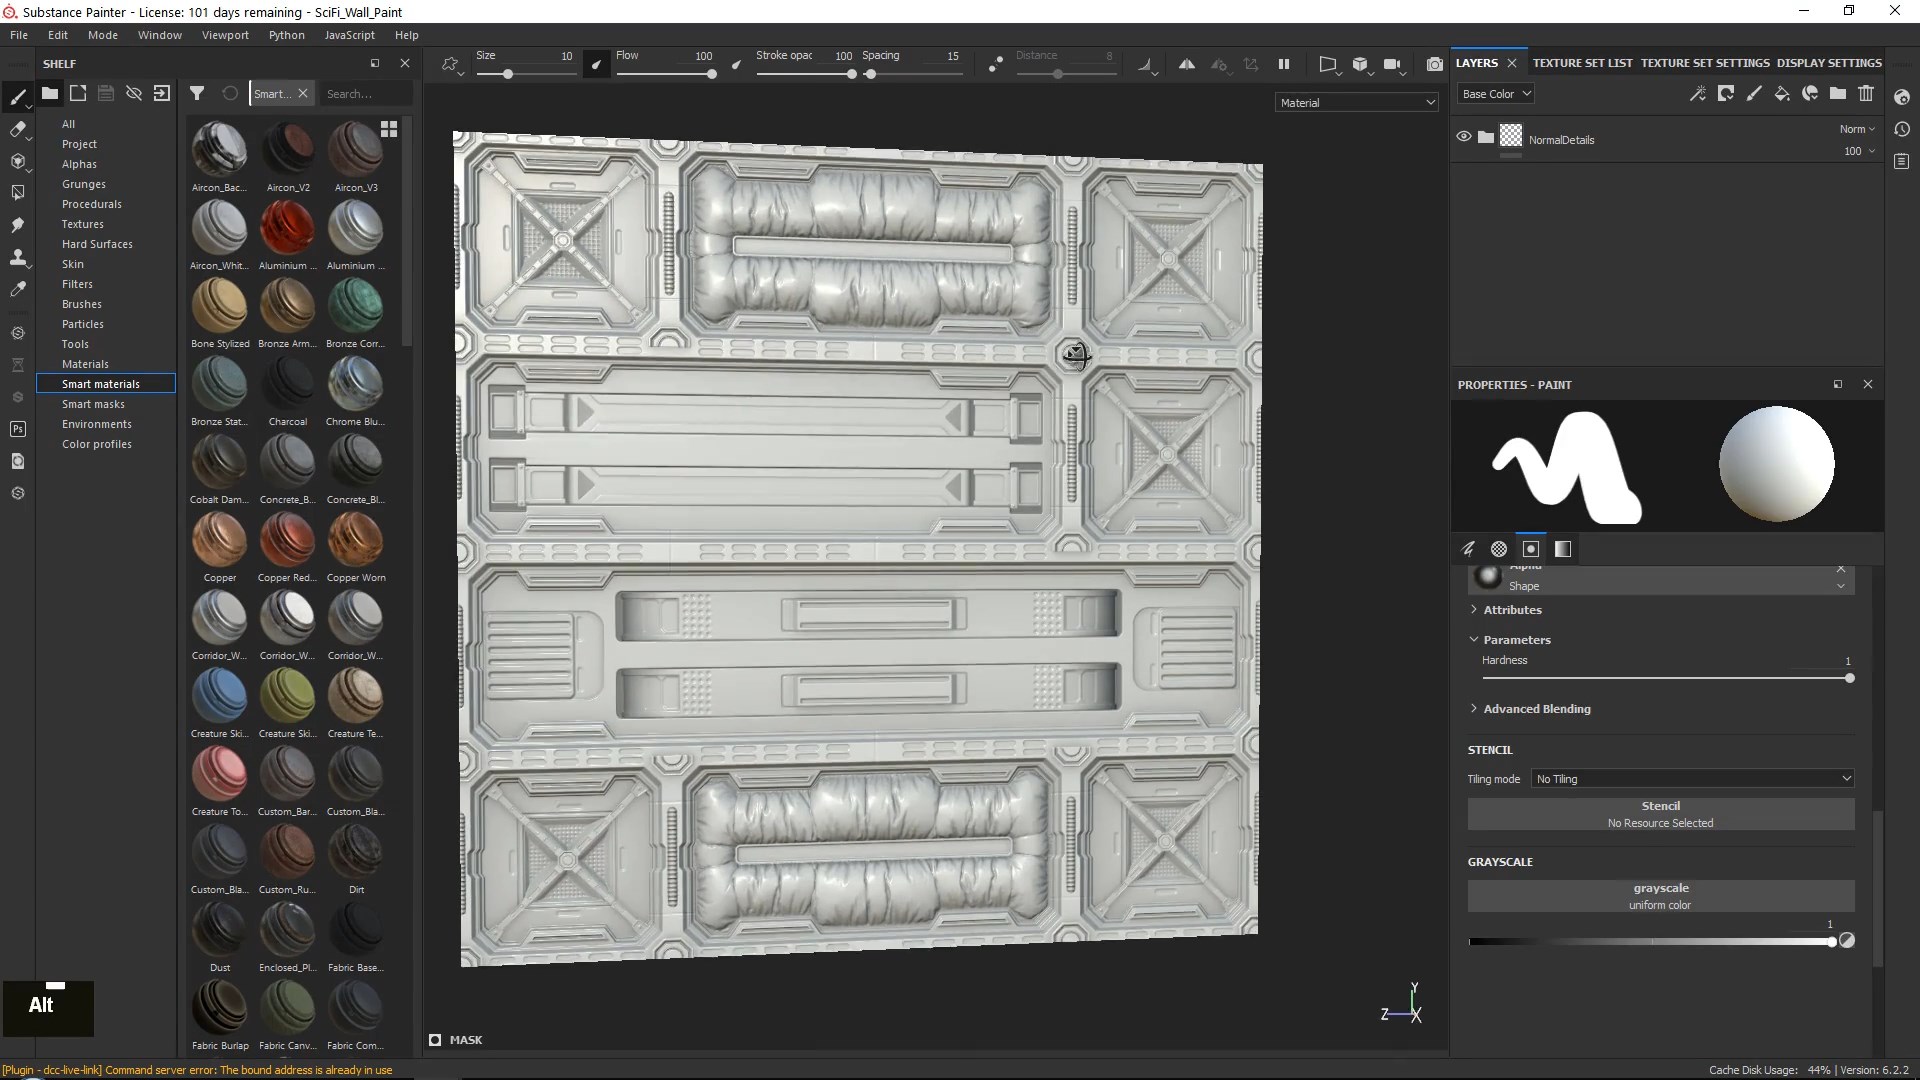
Task: Open the Material viewport mode dropdown
Action: [1357, 102]
